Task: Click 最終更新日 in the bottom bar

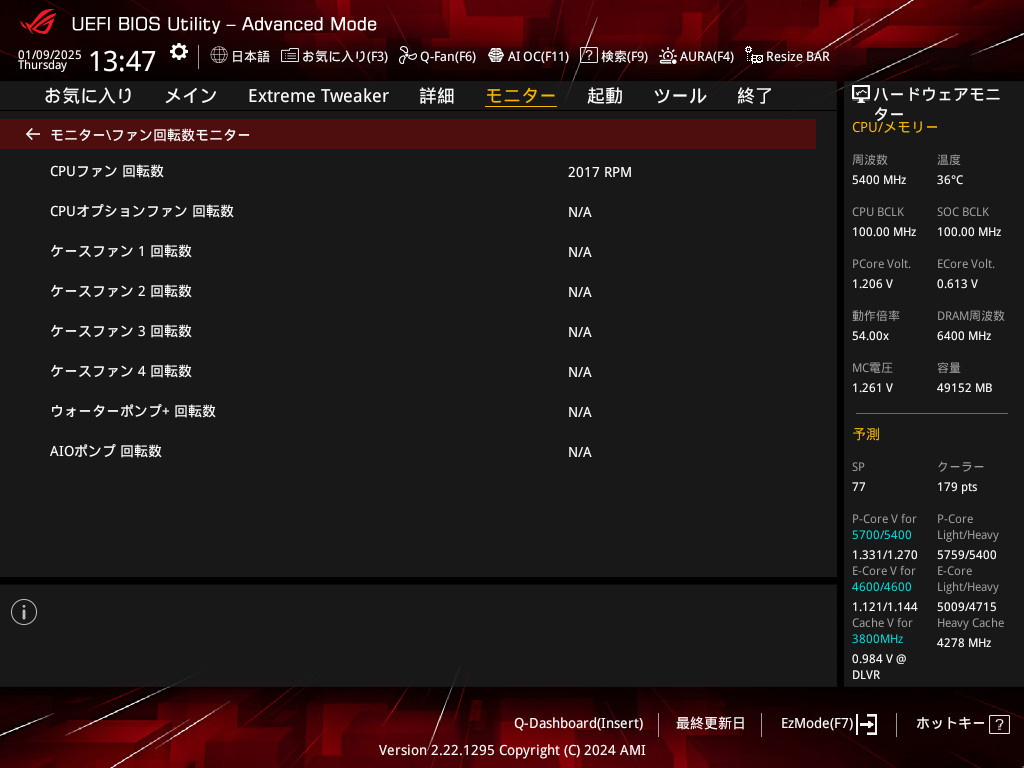Action: click(x=710, y=723)
